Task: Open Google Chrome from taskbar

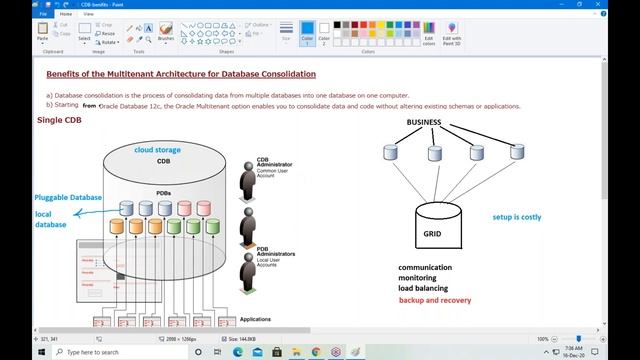Action: click(316, 352)
